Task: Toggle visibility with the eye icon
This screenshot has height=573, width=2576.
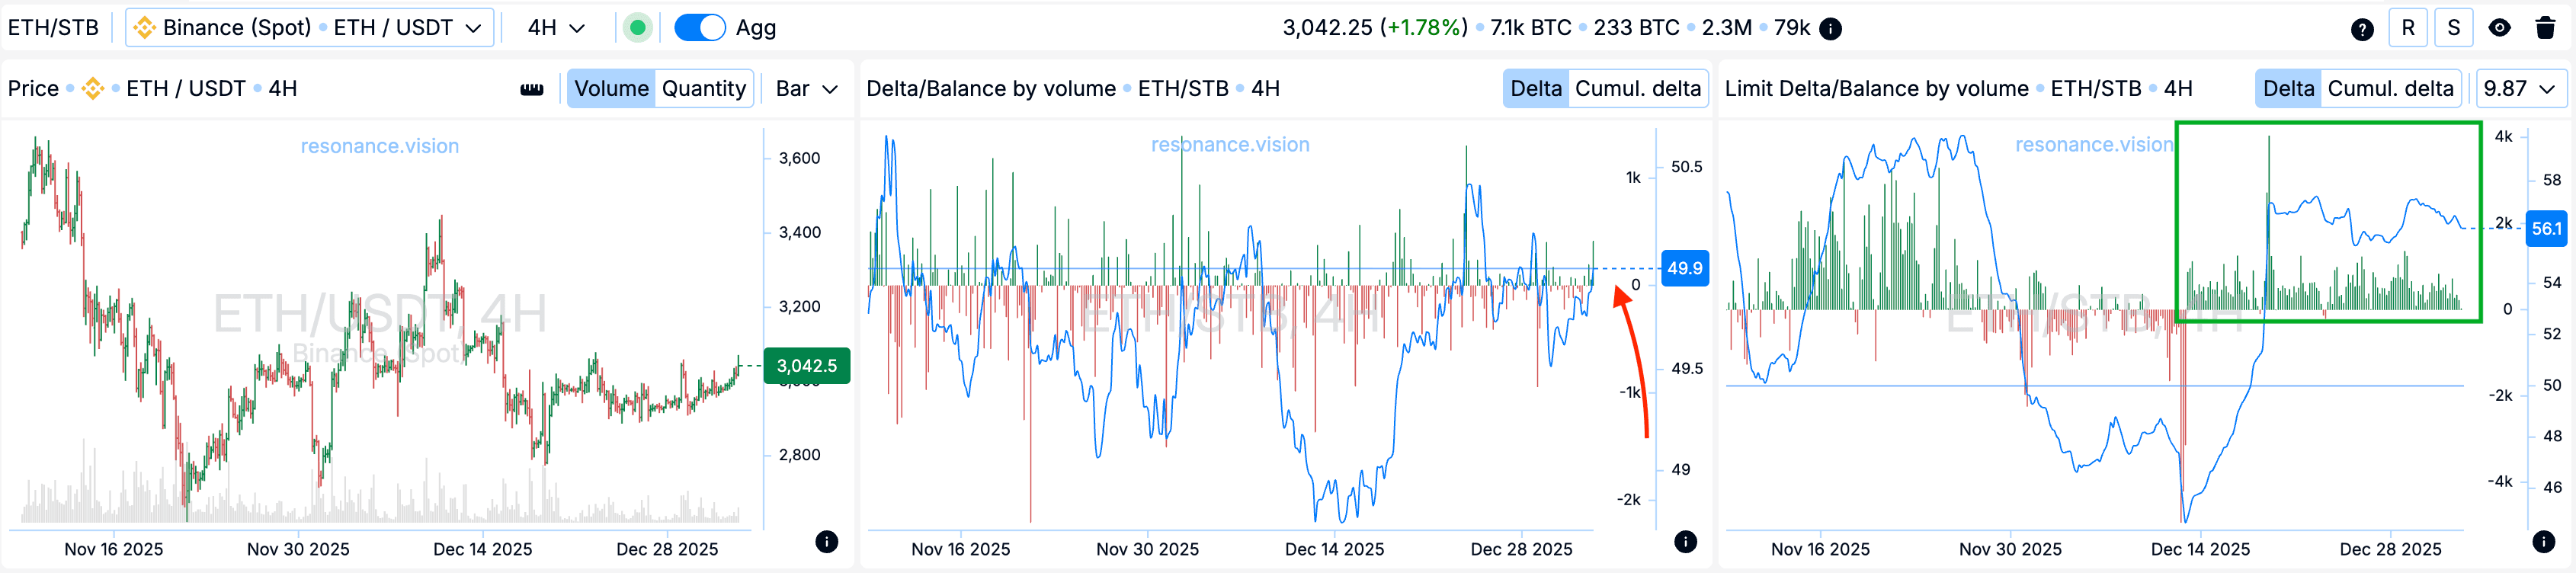Action: pos(2499,28)
